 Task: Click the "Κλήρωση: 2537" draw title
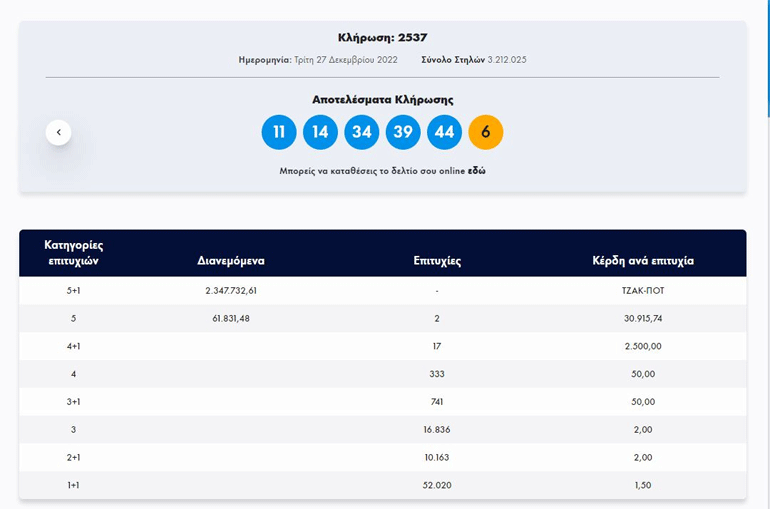click(x=383, y=38)
